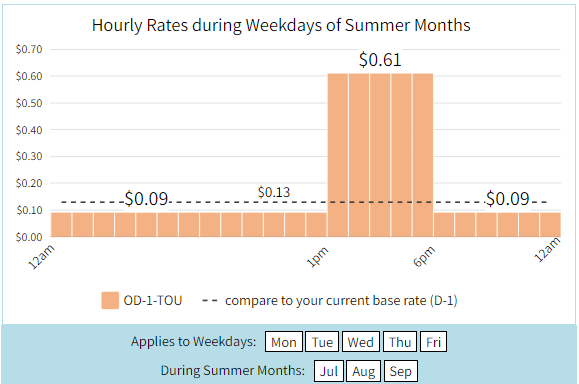
Task: Click the dashed base rate legend marker
Action: click(209, 301)
